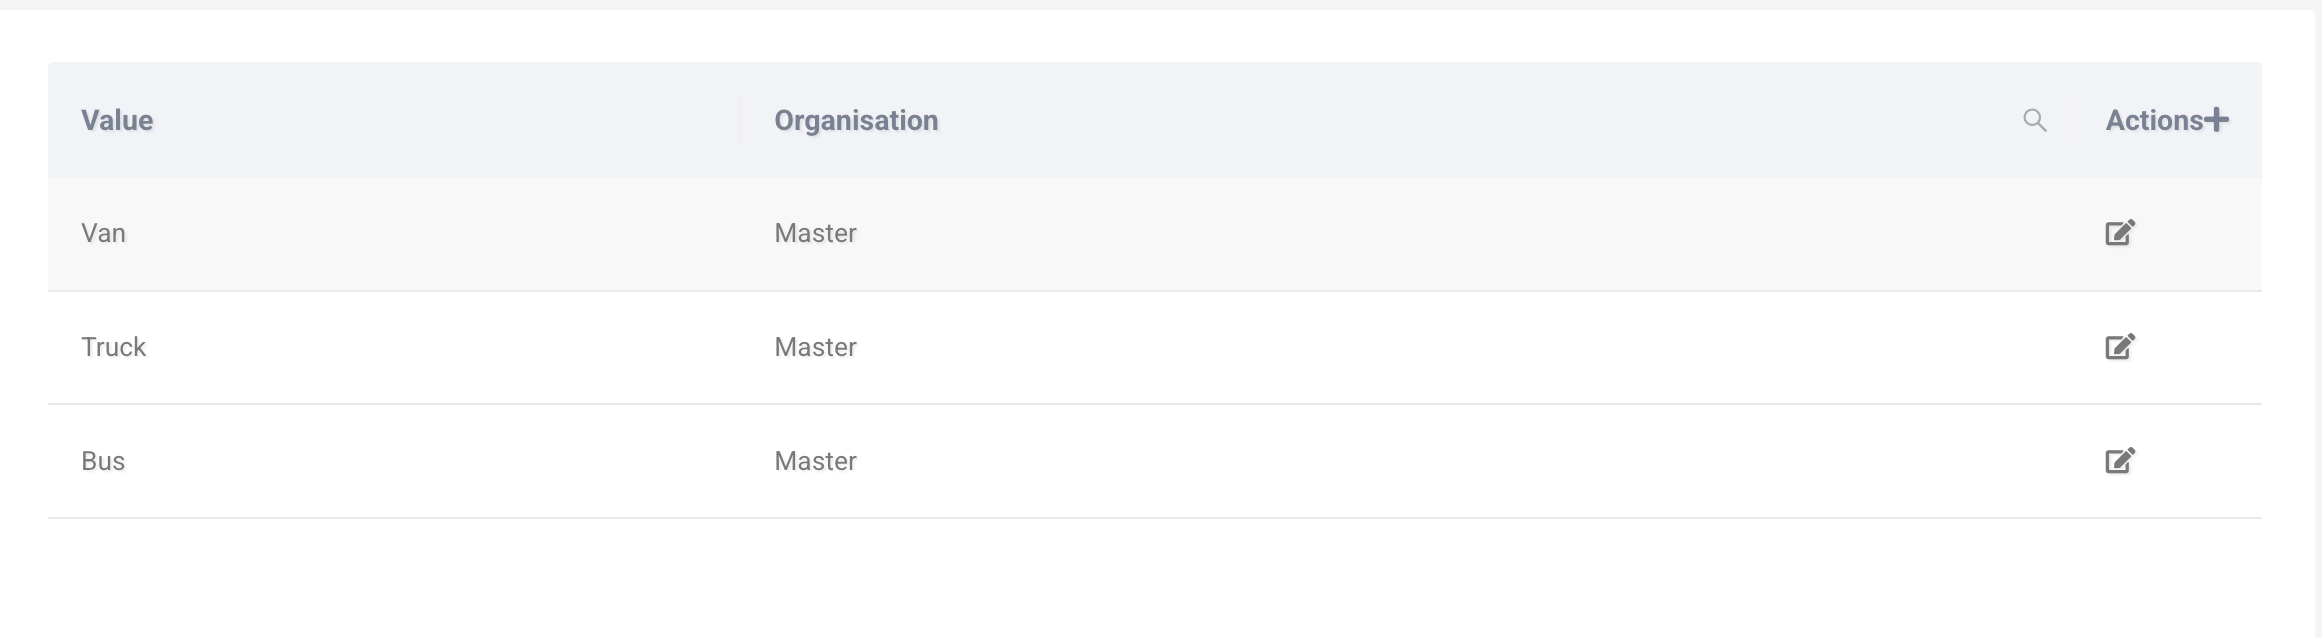Click the edit icon for Van row

tap(2119, 233)
